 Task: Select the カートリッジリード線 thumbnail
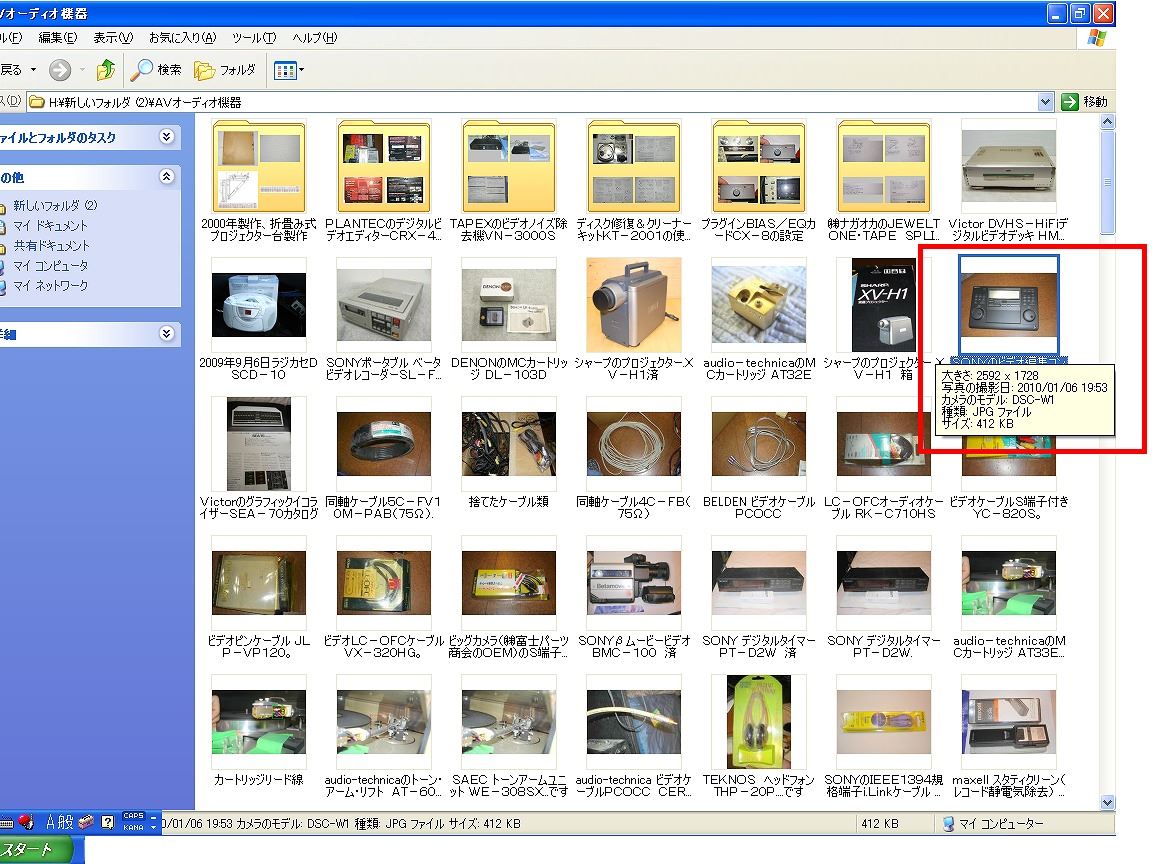[259, 721]
